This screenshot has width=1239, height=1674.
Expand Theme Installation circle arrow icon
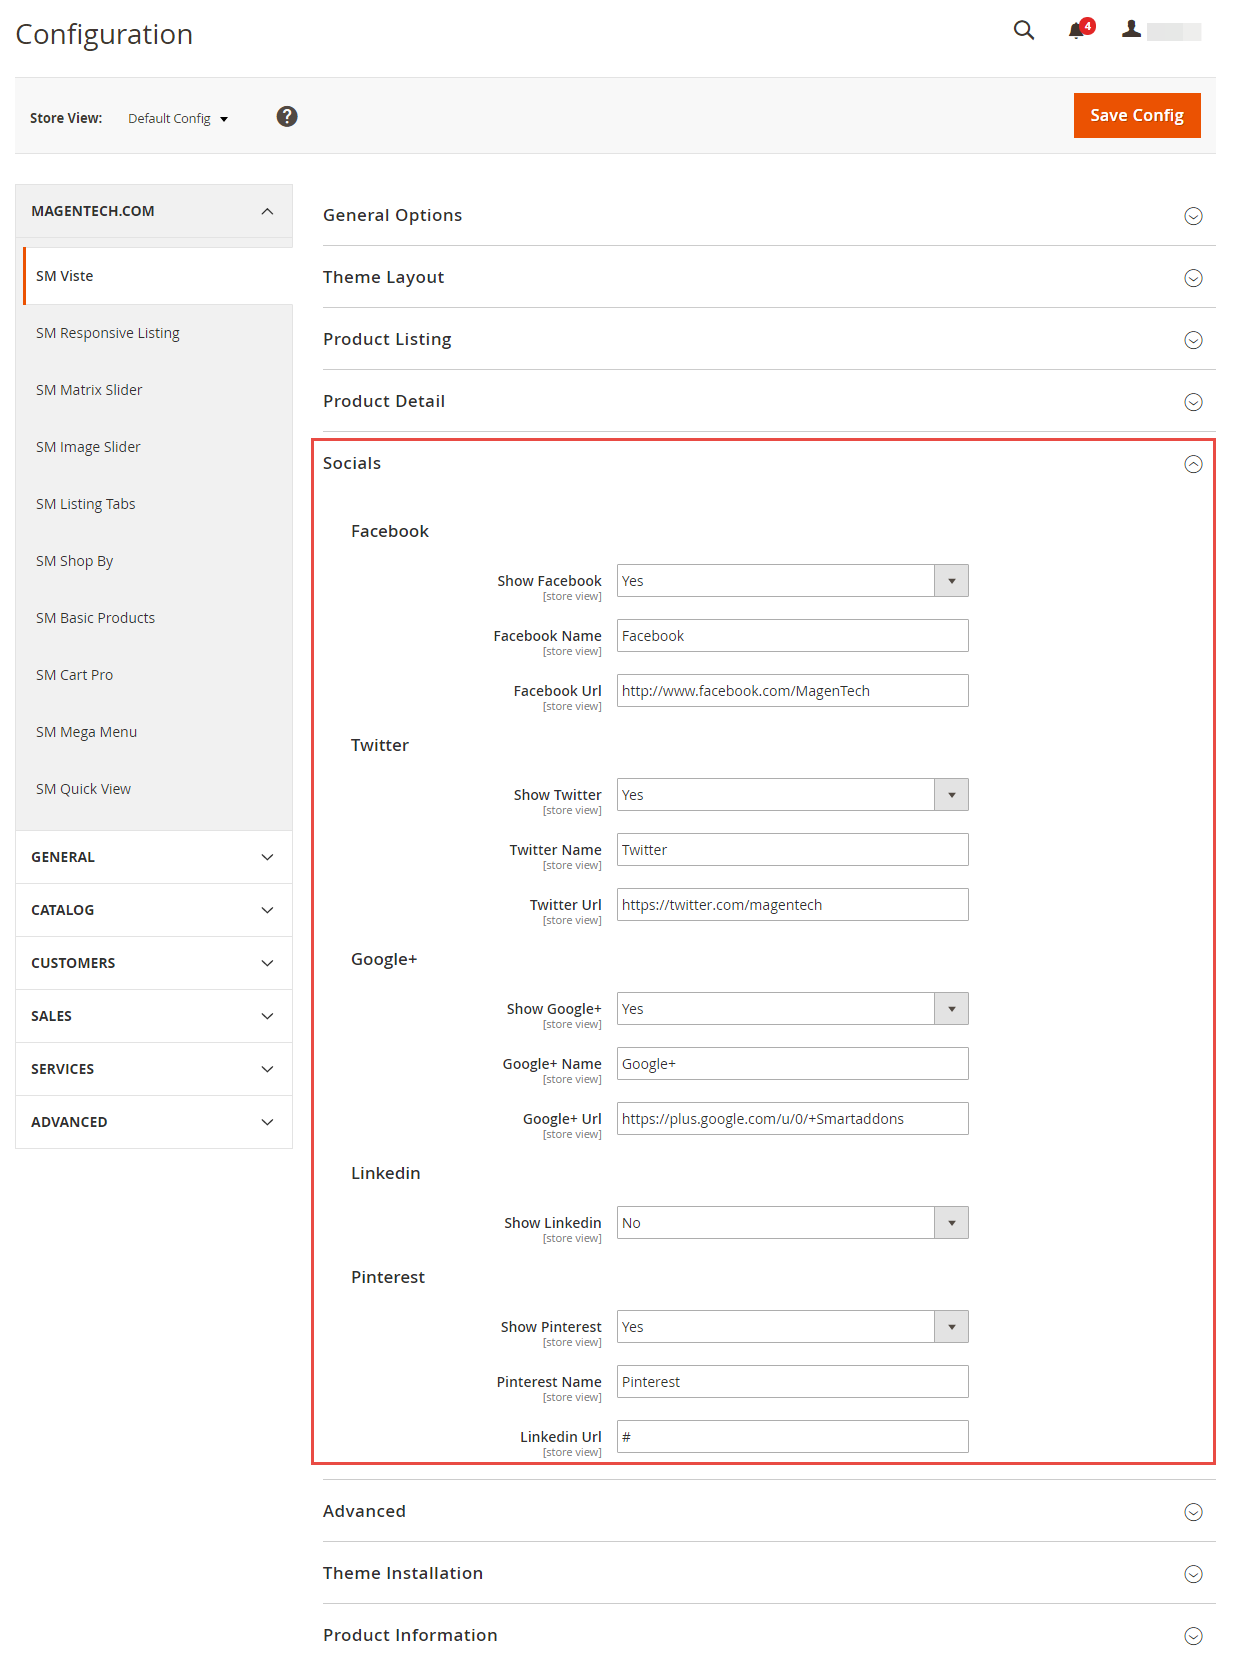coord(1193,1574)
